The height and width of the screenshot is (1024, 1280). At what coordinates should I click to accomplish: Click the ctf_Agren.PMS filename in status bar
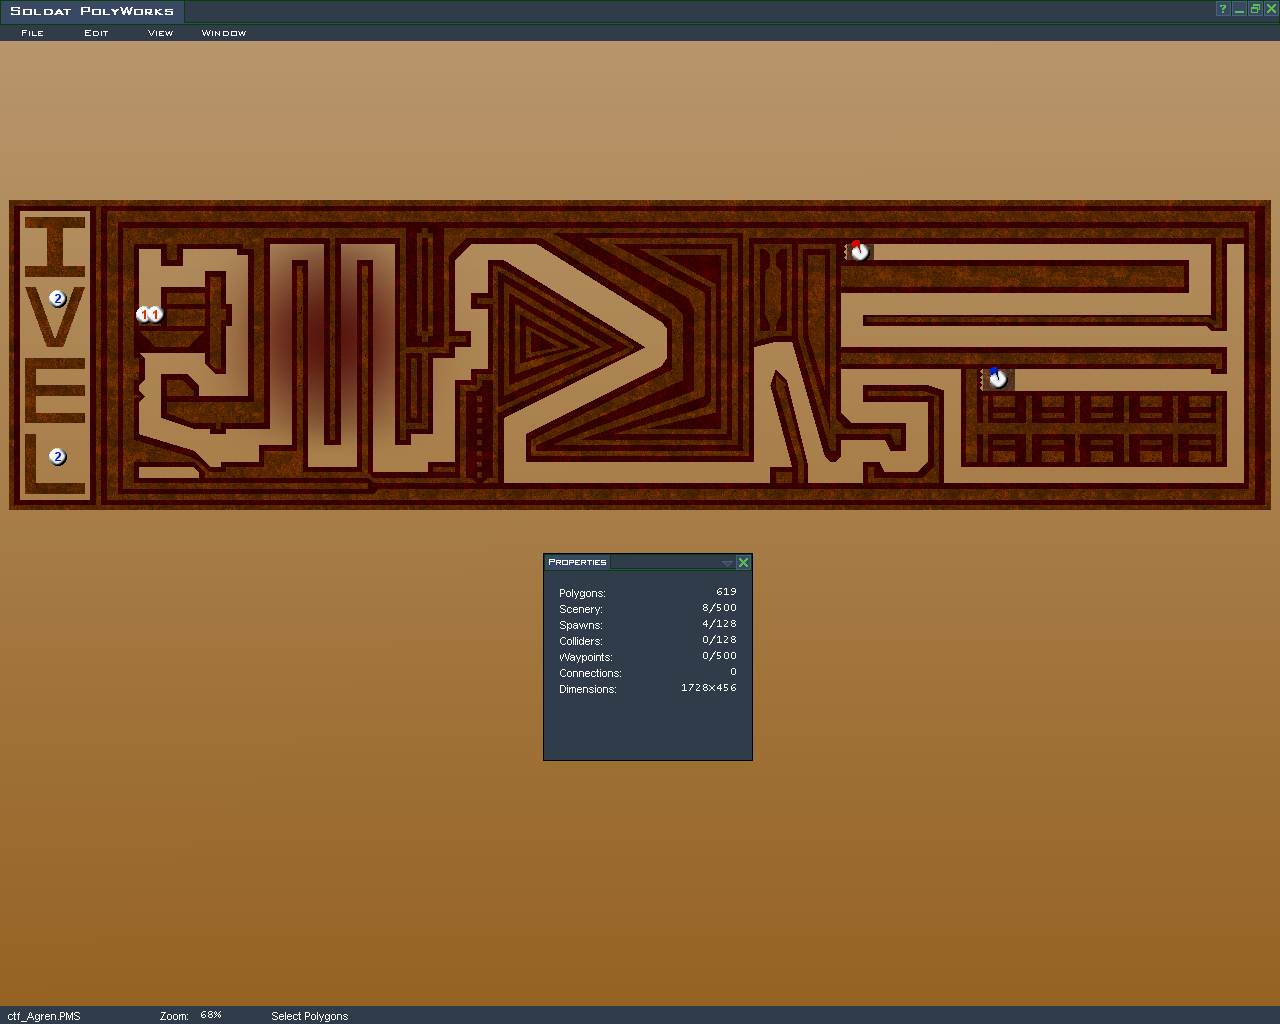[x=44, y=1016]
